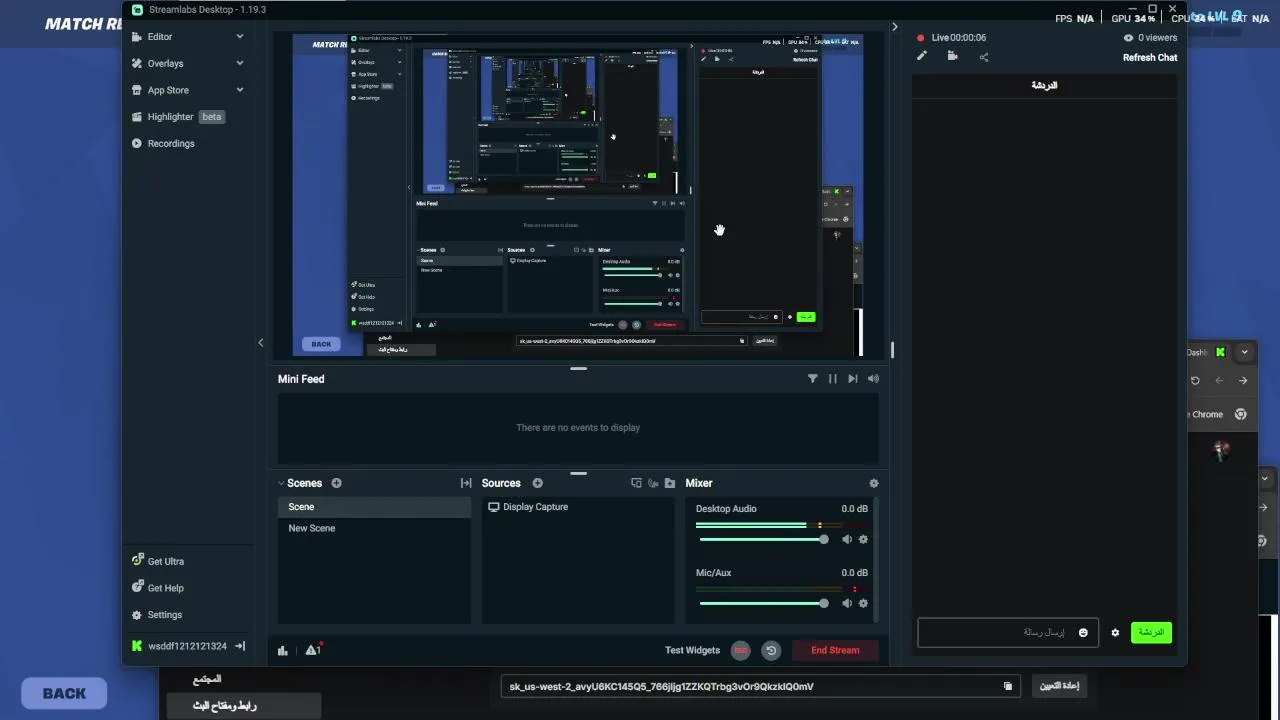
Task: Start recording with the REC button
Action: coord(740,650)
